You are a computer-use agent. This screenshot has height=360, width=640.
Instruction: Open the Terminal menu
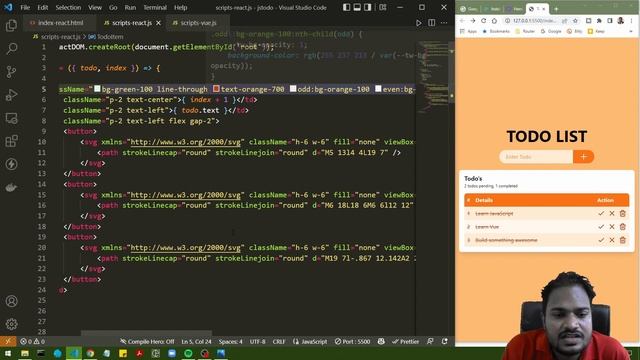pos(155,7)
